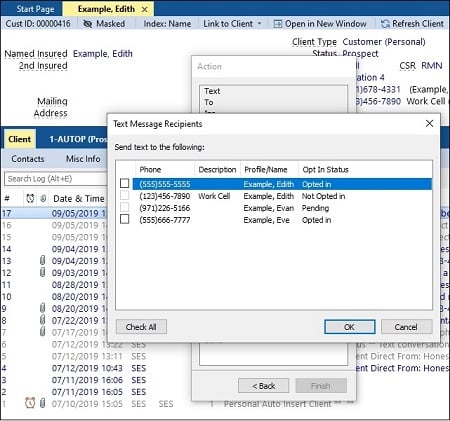Click Open in New Window

pyautogui.click(x=320, y=24)
